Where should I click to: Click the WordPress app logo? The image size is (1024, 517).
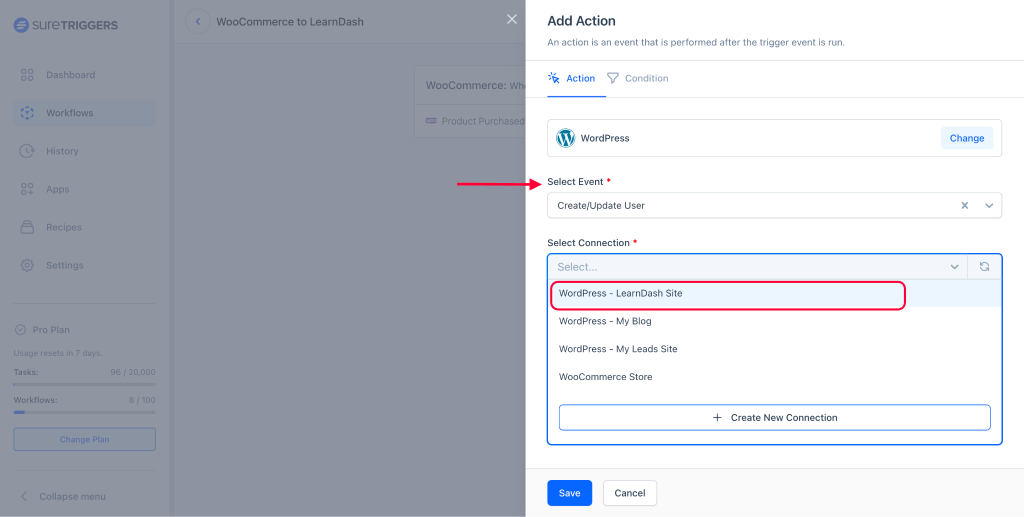(566, 138)
